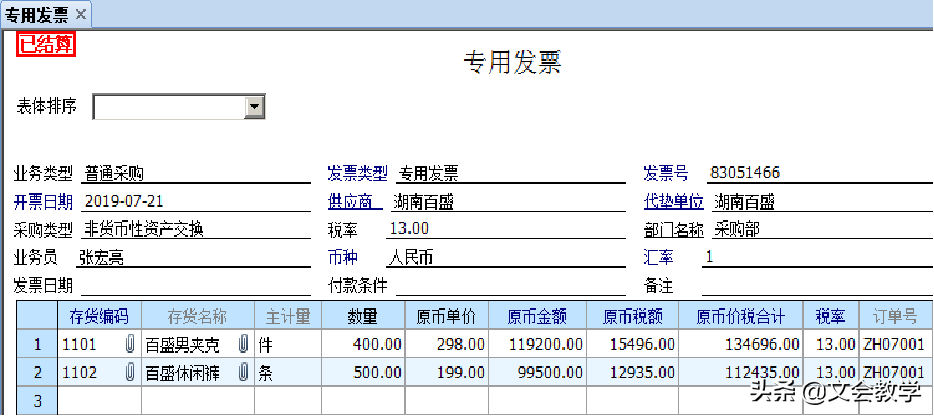This screenshot has width=934, height=416.
Task: Click the 供应商 link label
Action: click(354, 201)
